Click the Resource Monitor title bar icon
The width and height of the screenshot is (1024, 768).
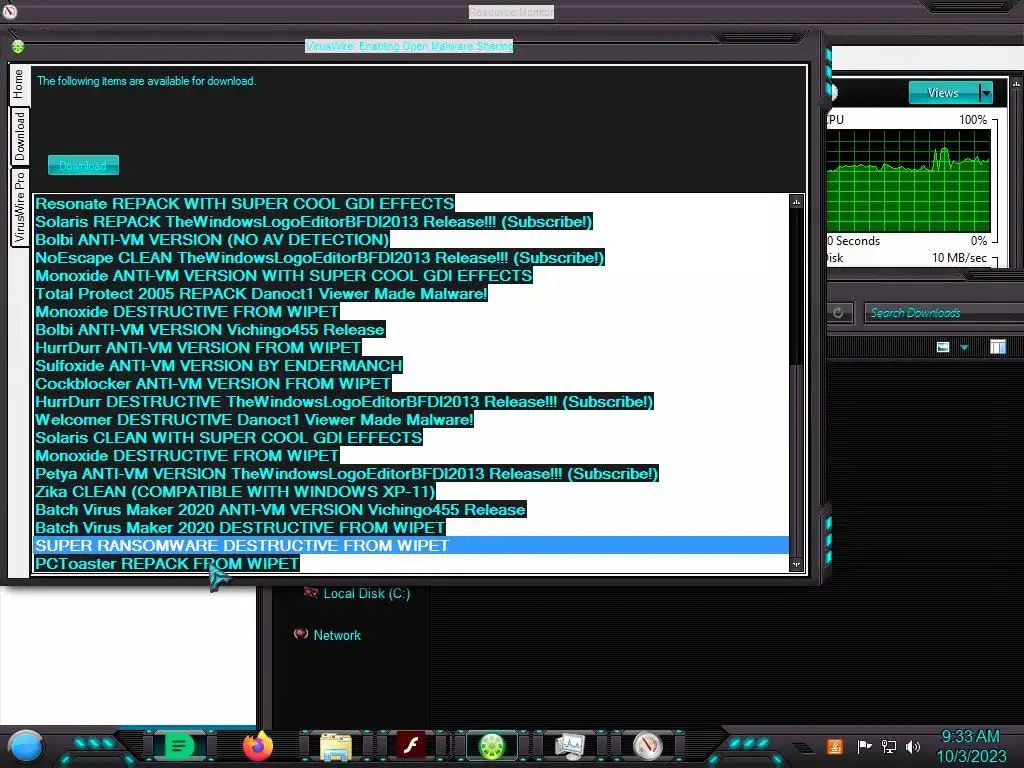point(9,11)
